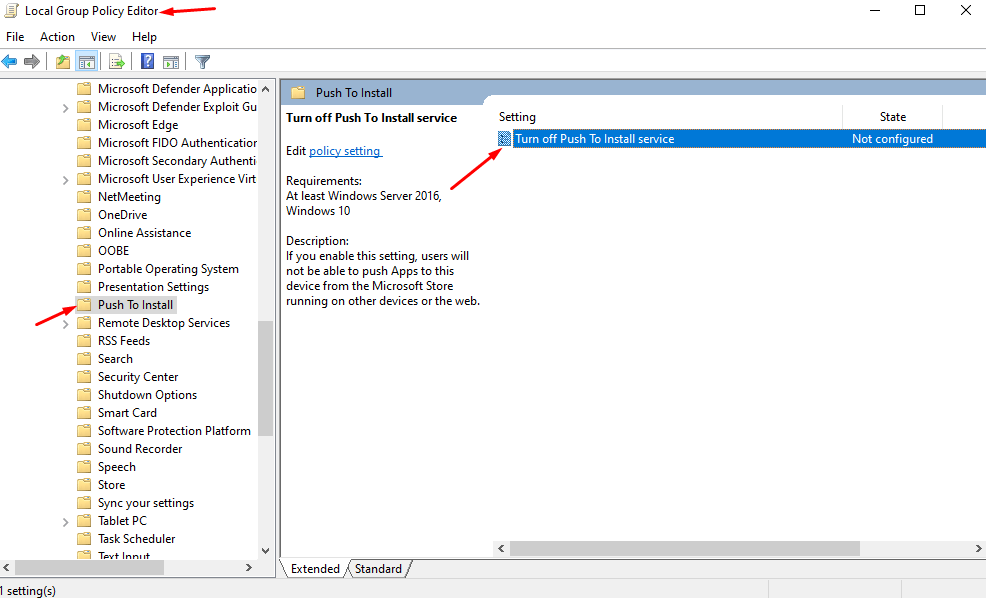The image size is (986, 598).
Task: Toggle Show/Hide Console Tree icon
Action: (86, 62)
